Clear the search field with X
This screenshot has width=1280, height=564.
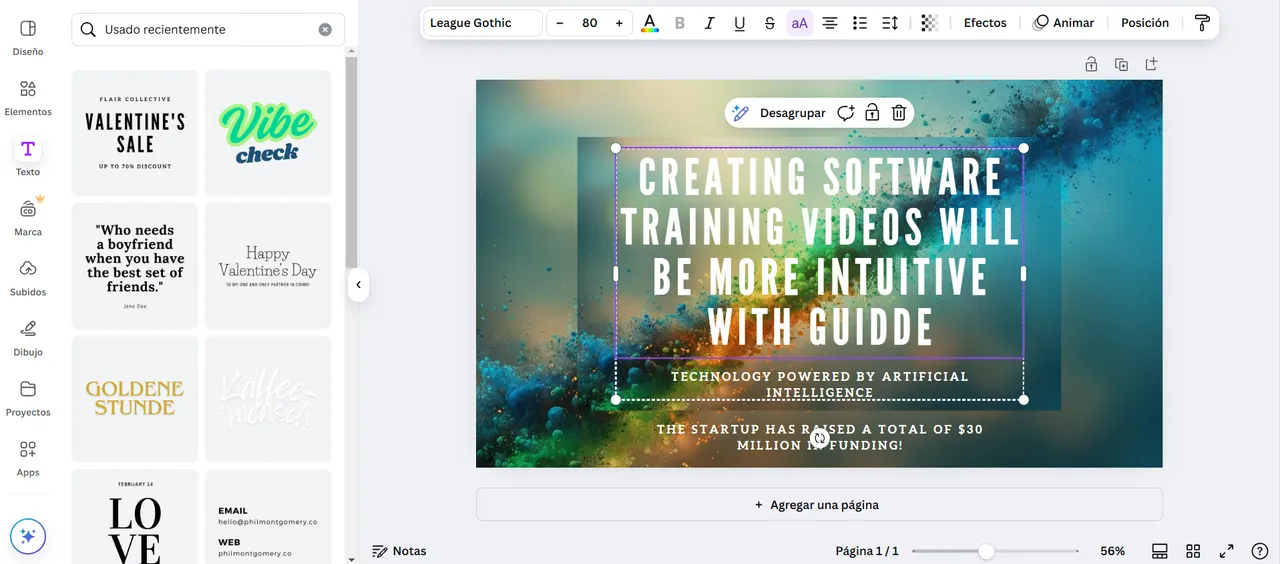coord(325,29)
